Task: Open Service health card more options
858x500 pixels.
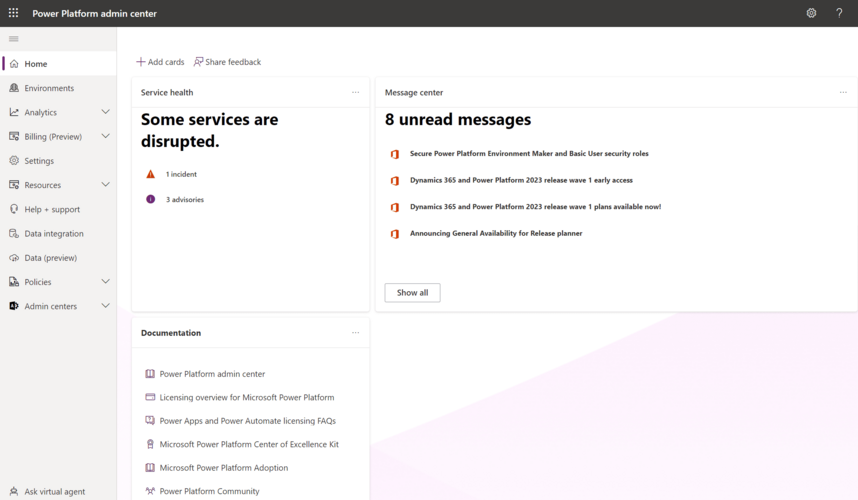Action: click(x=356, y=92)
